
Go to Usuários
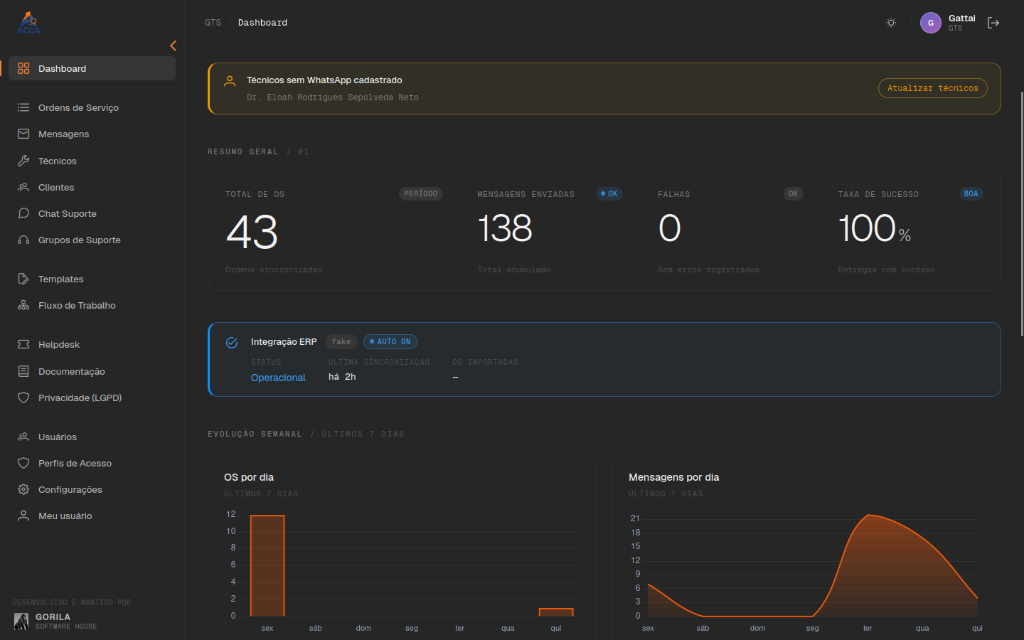[x=92, y=437]
